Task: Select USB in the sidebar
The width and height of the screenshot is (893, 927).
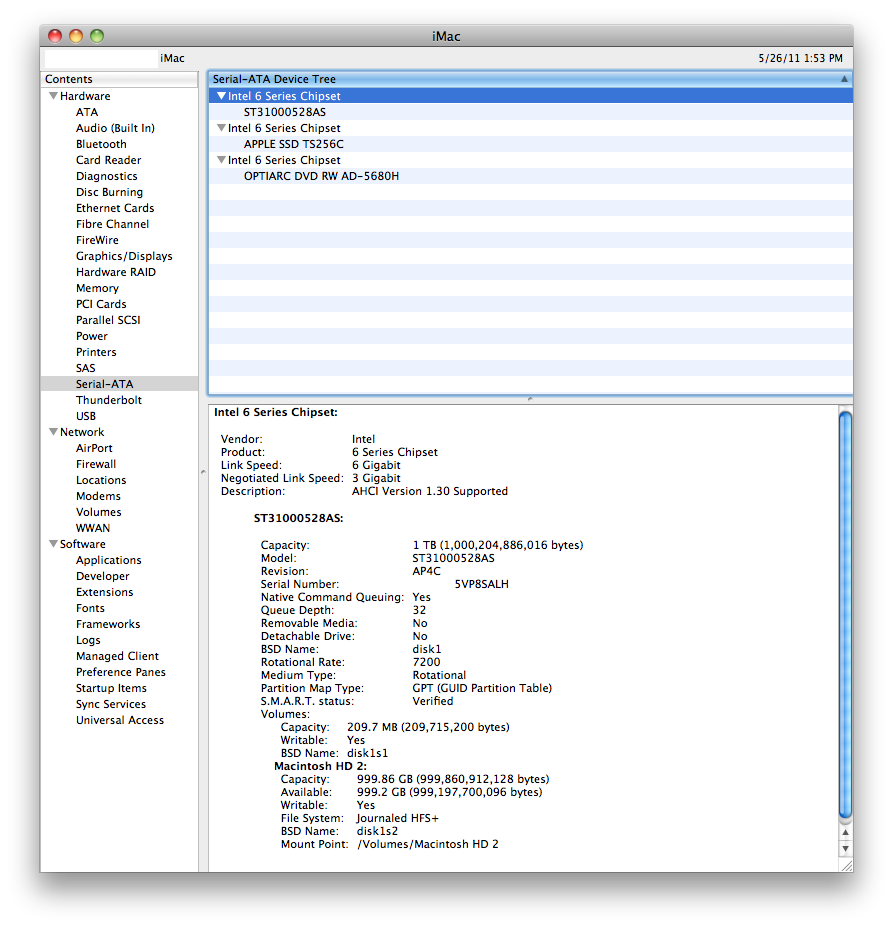Action: tap(86, 416)
